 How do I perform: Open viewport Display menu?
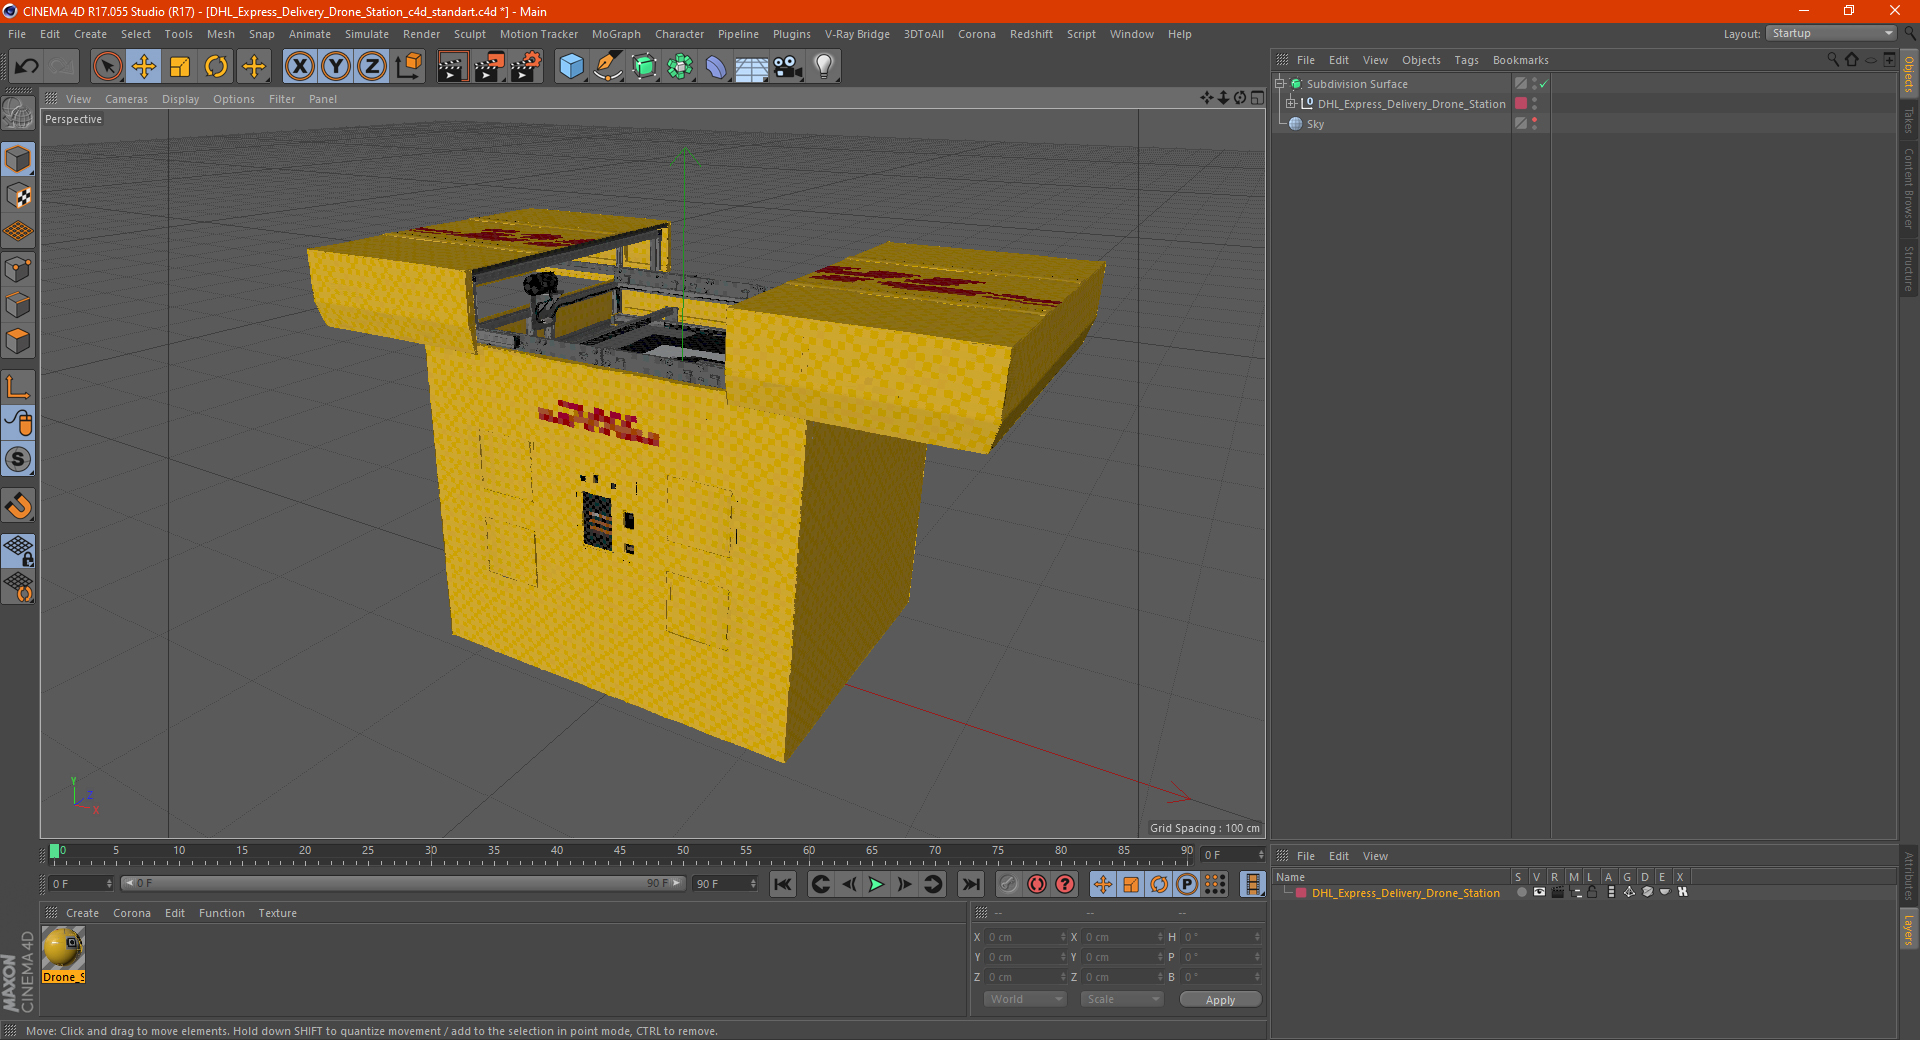coord(181,99)
